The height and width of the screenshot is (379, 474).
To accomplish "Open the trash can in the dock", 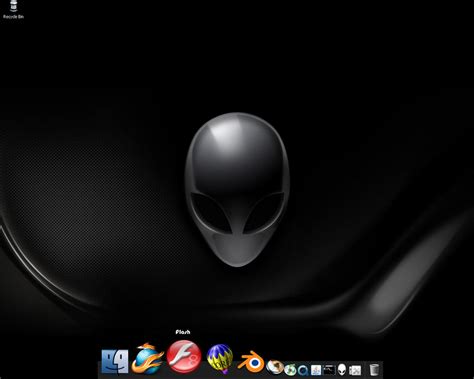I will (x=374, y=369).
